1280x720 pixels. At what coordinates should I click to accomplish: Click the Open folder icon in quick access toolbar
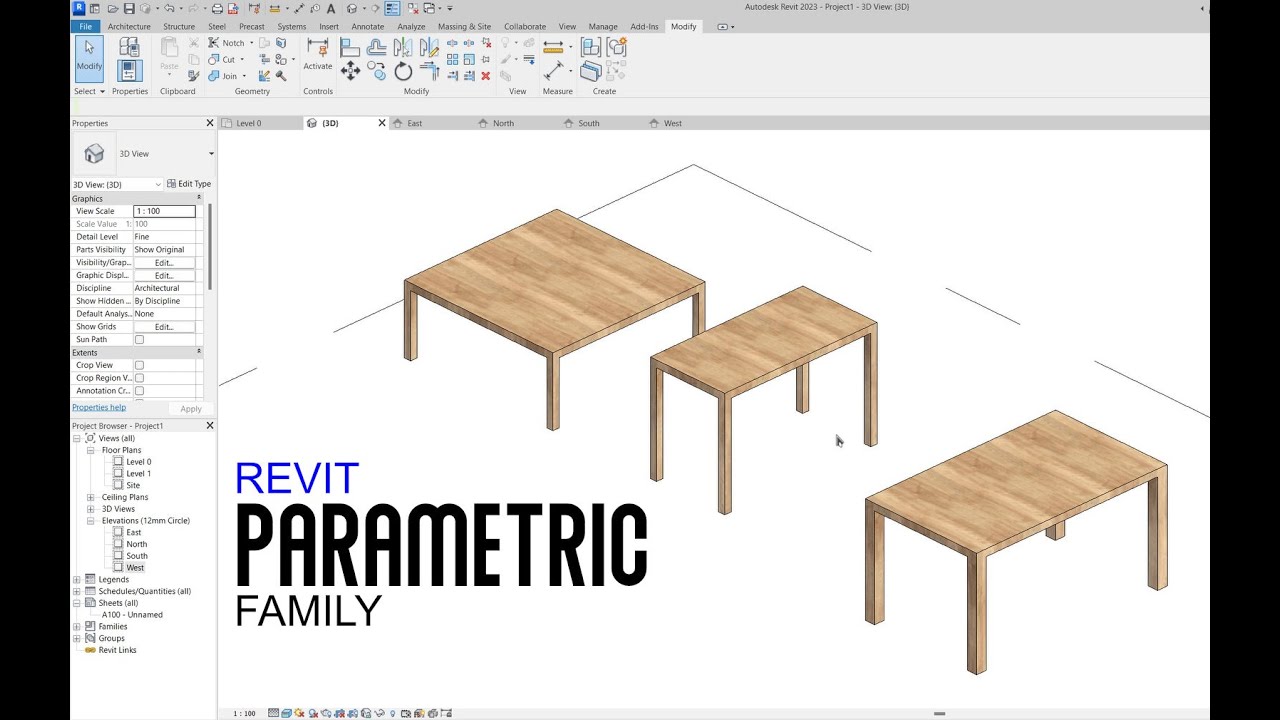(x=114, y=8)
